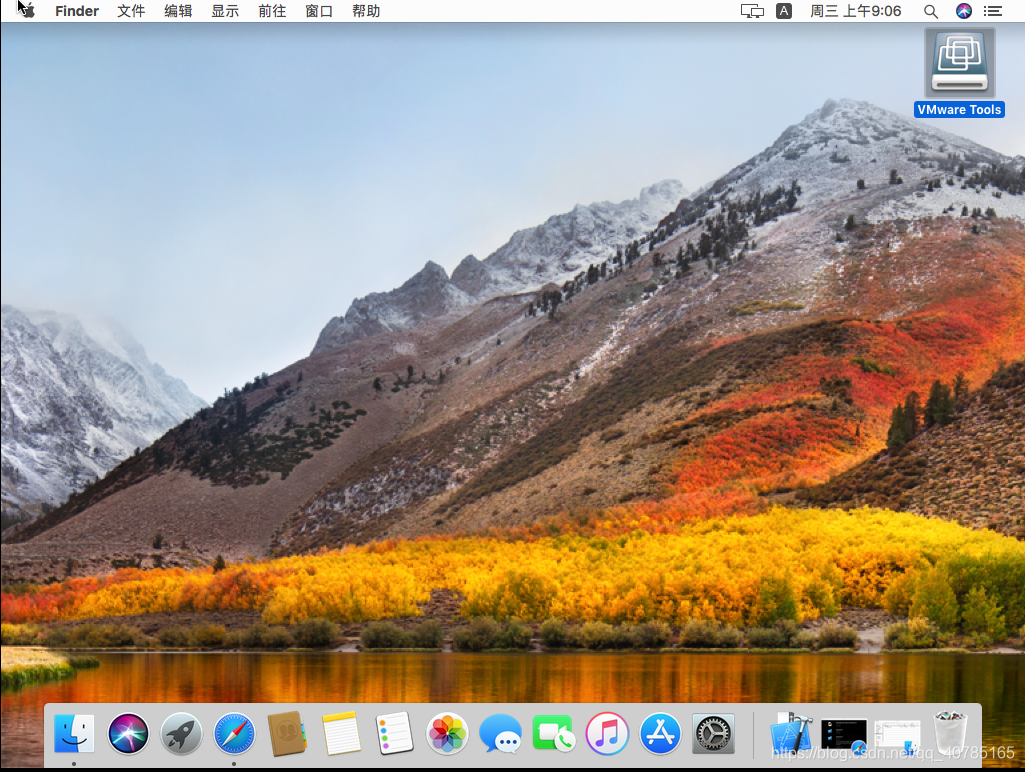Open Contacts address book icon
1025x772 pixels.
pyautogui.click(x=287, y=733)
